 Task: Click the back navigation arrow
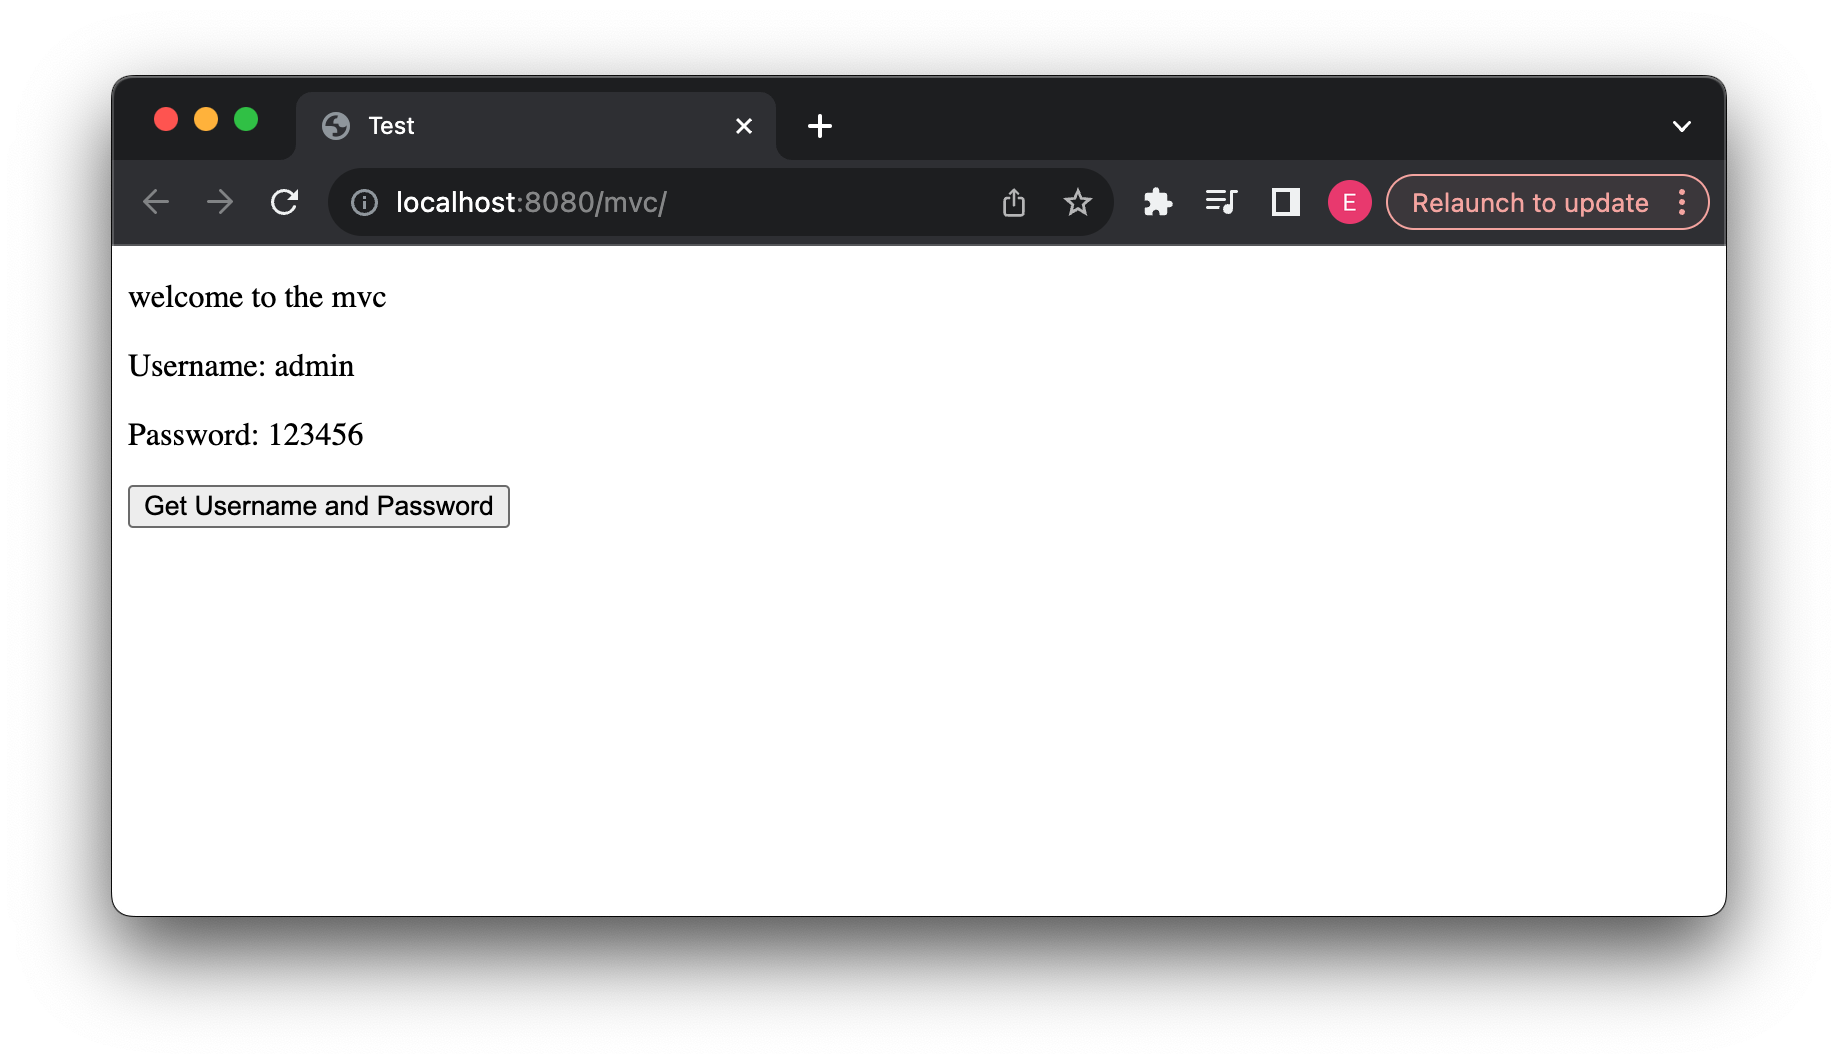pyautogui.click(x=156, y=202)
